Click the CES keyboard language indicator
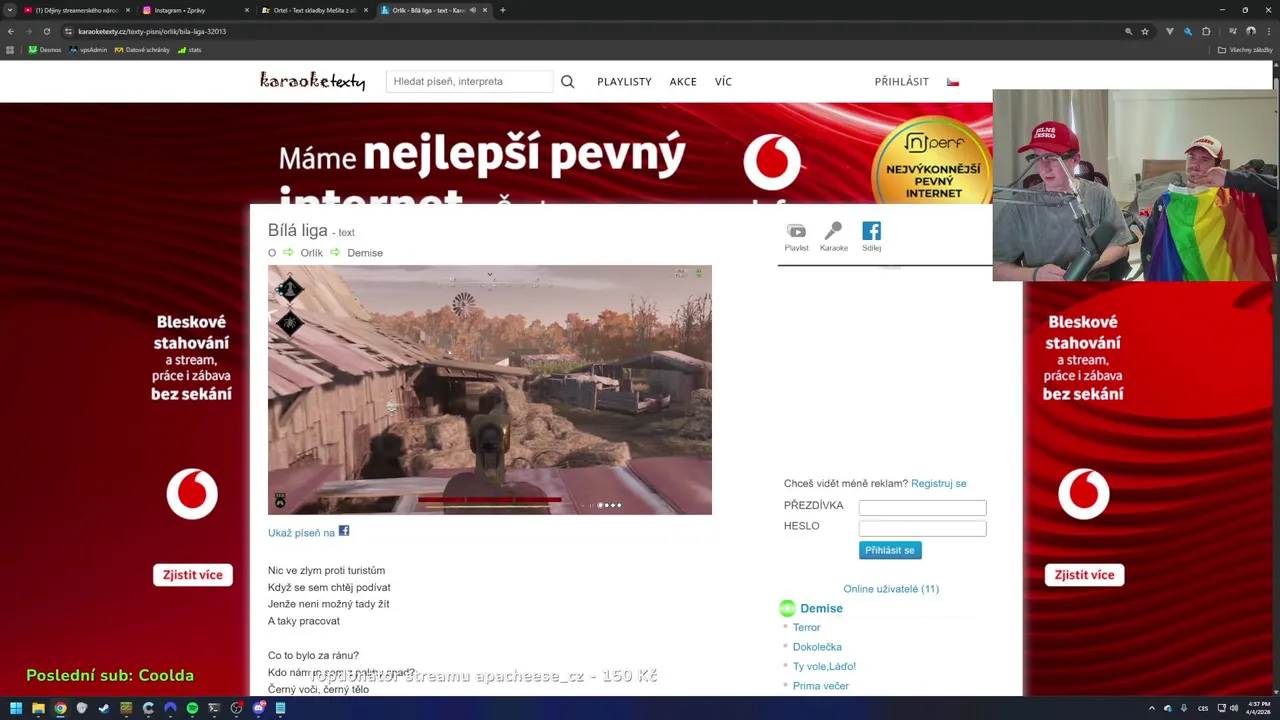The width and height of the screenshot is (1280, 720). pyautogui.click(x=1203, y=708)
